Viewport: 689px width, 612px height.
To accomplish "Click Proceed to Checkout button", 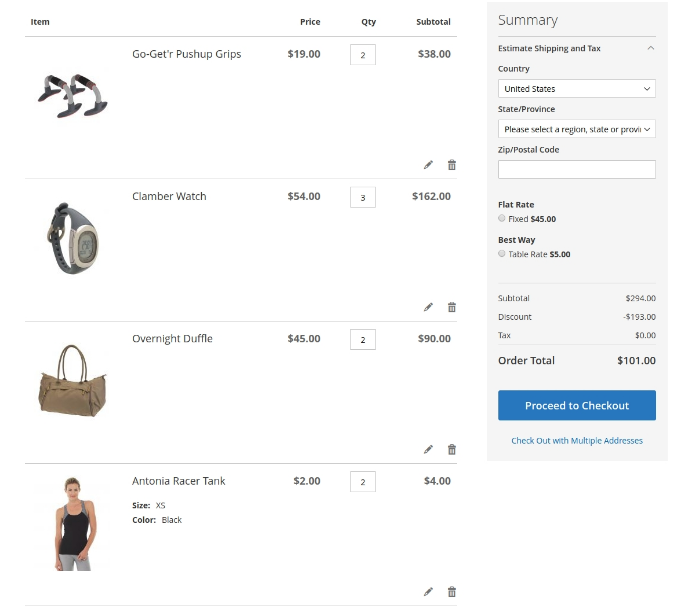I will (576, 405).
